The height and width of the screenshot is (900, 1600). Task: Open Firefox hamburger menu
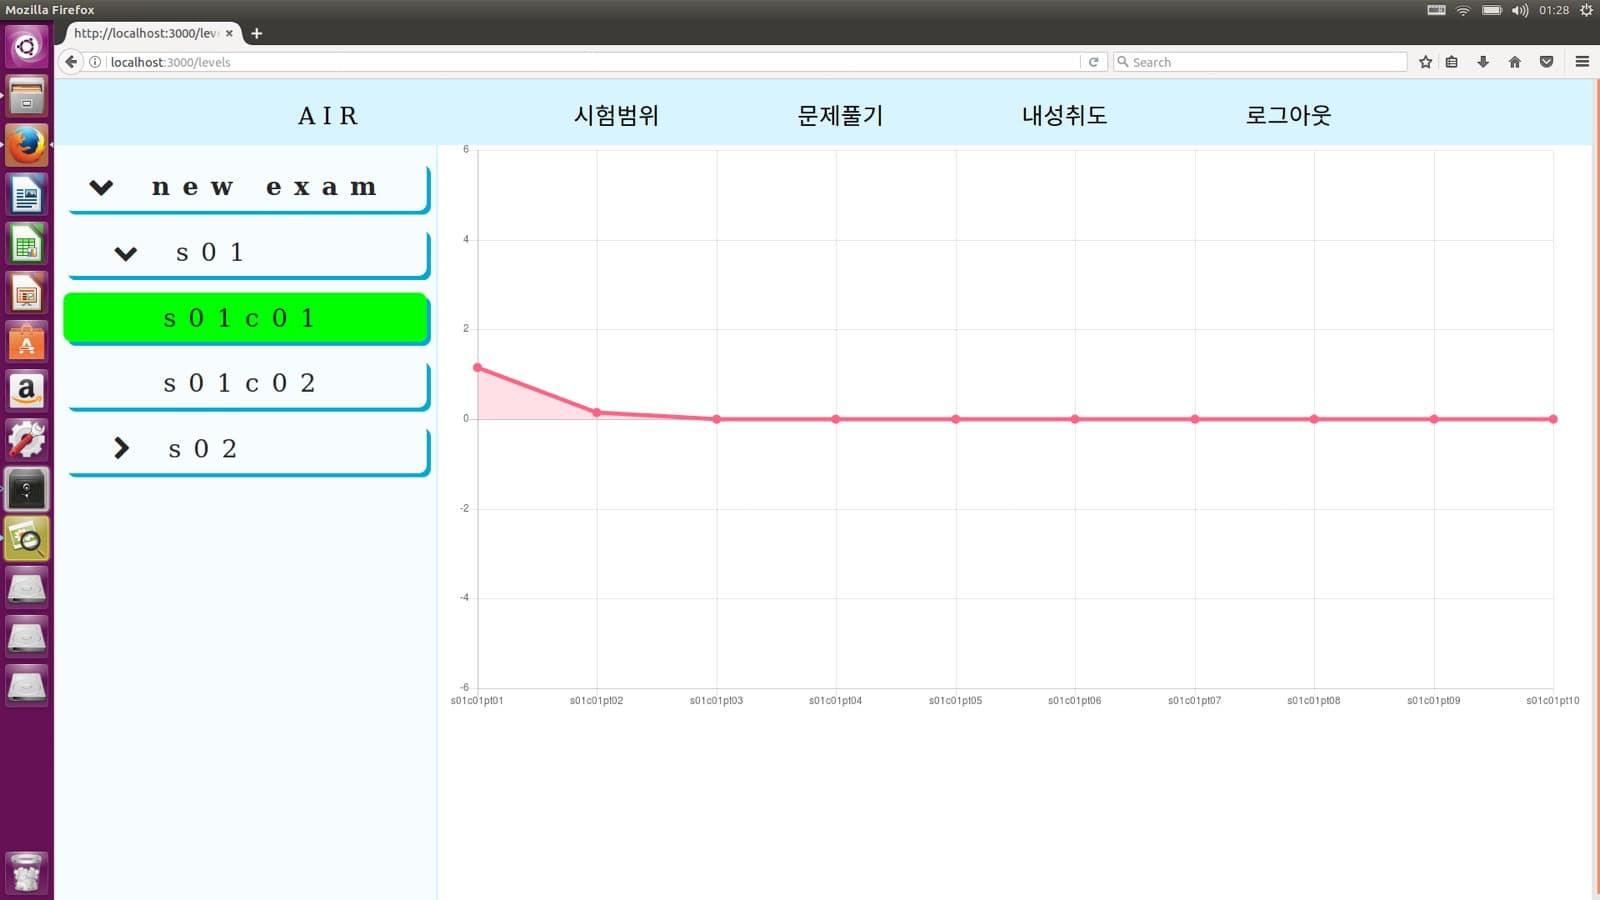pyautogui.click(x=1582, y=62)
